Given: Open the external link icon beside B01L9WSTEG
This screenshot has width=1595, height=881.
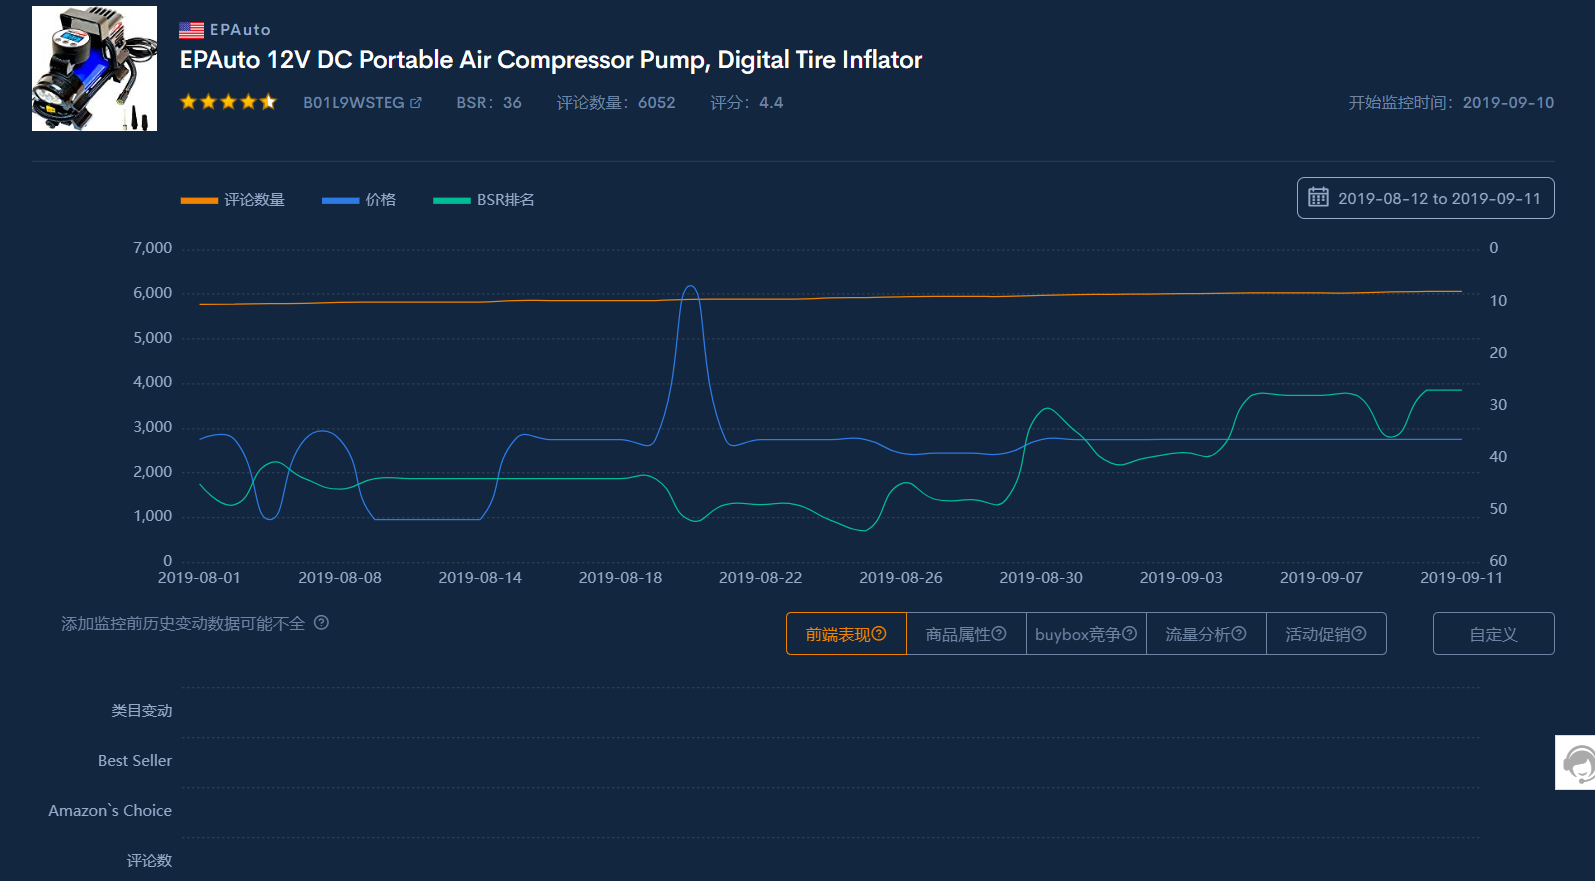Looking at the screenshot, I should pyautogui.click(x=416, y=102).
